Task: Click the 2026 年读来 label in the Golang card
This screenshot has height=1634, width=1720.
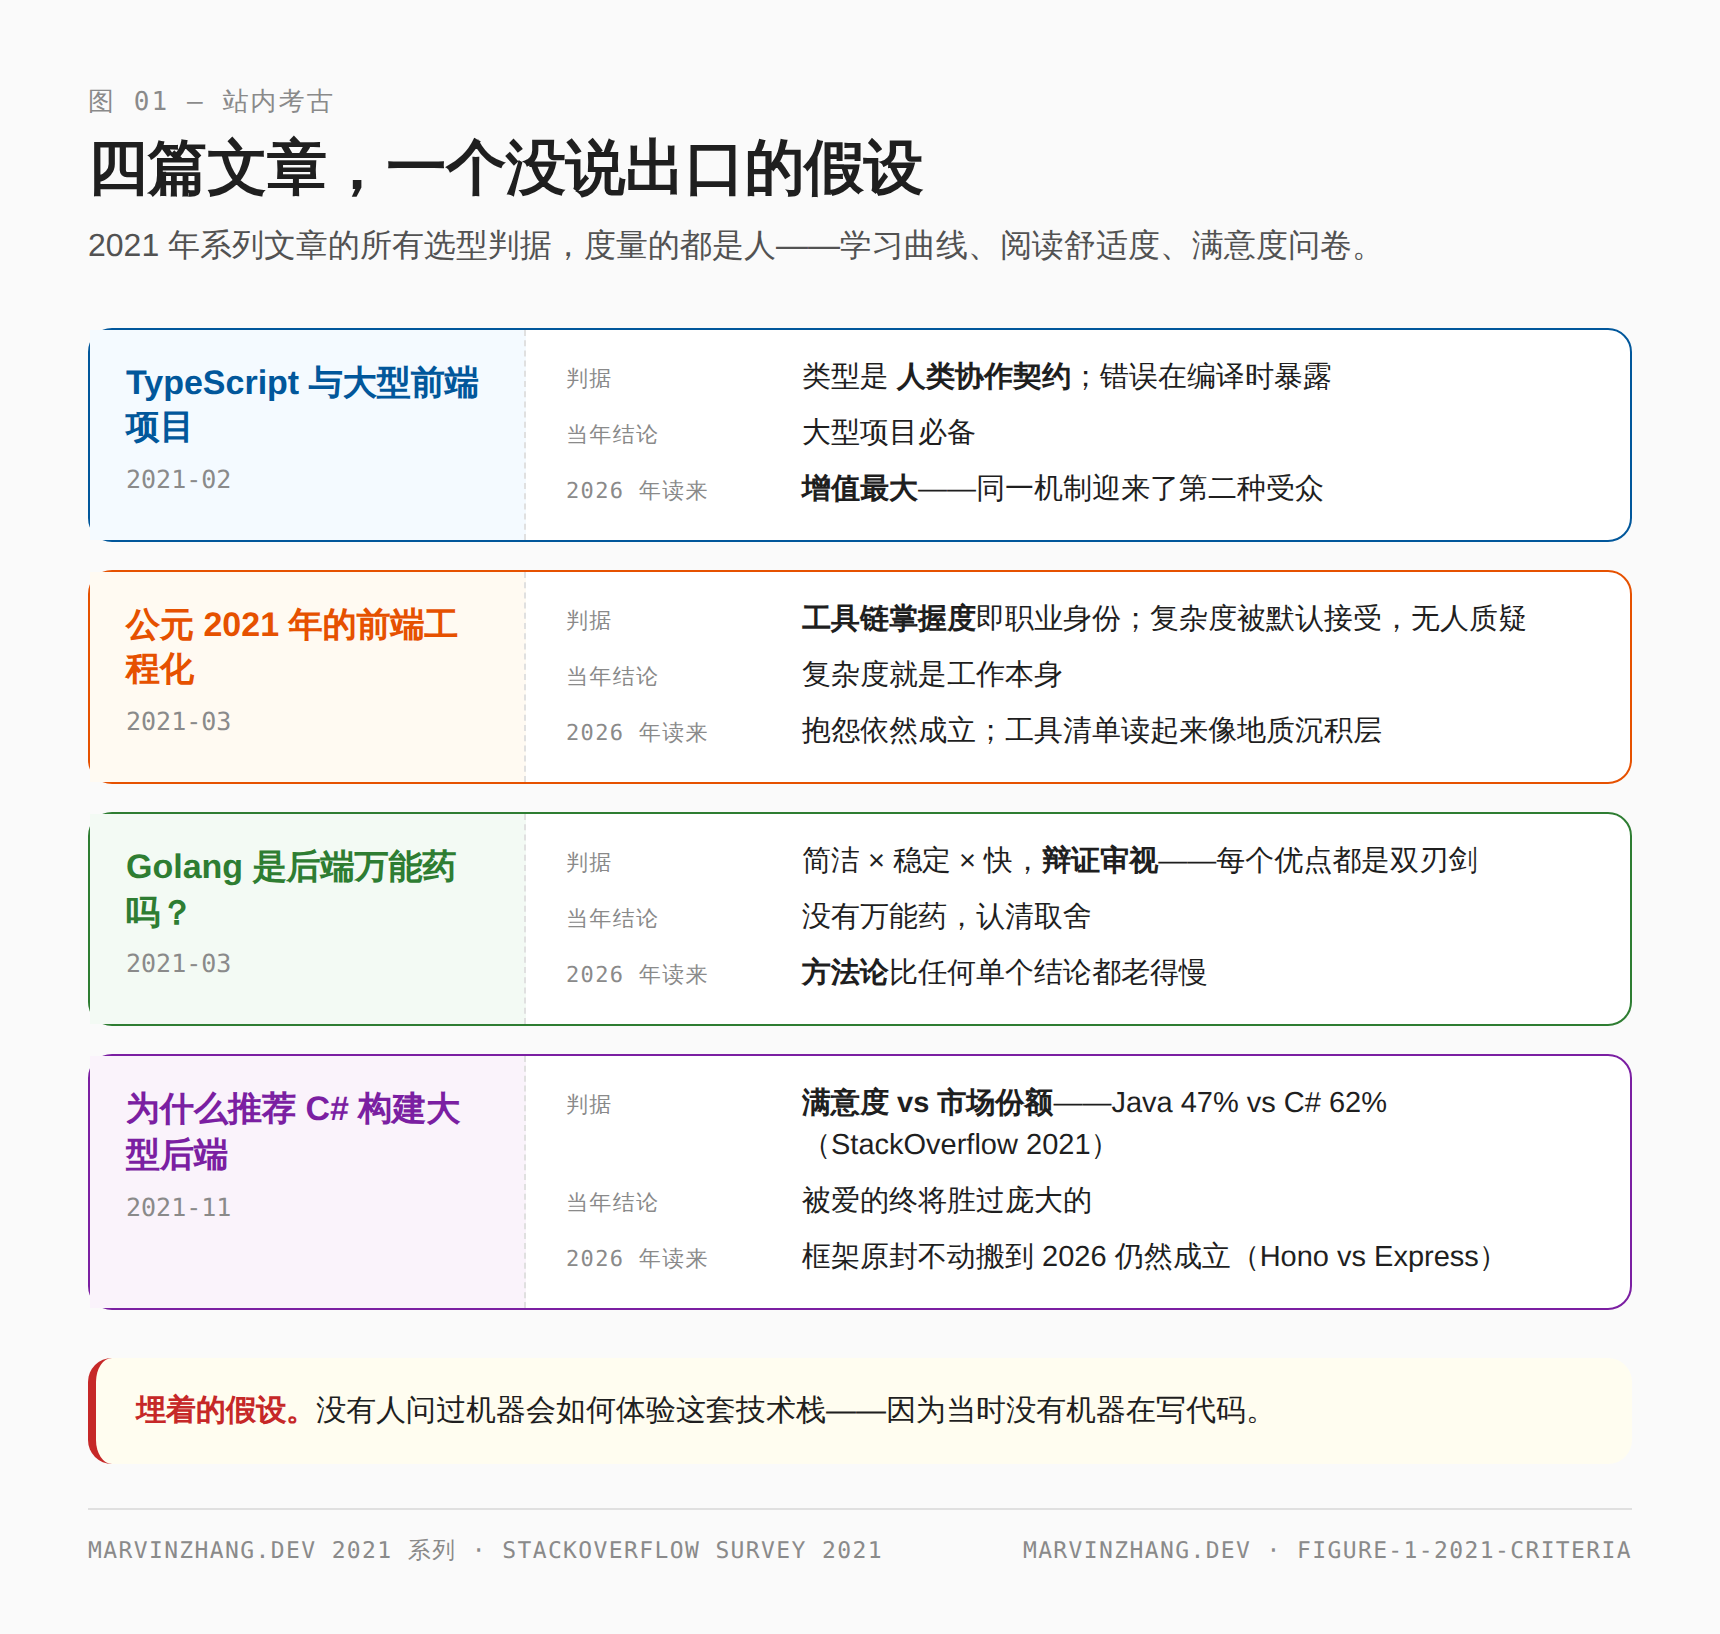Action: pyautogui.click(x=637, y=975)
